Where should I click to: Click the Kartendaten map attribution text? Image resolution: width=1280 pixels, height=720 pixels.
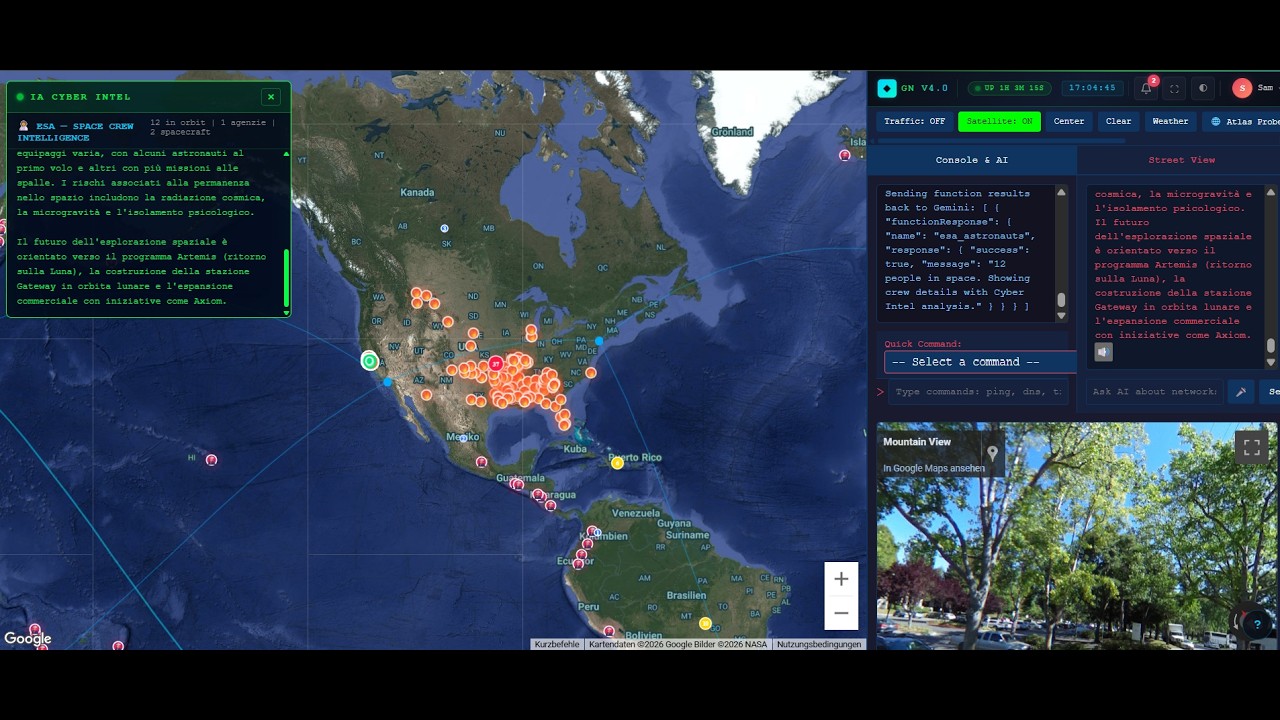click(678, 644)
